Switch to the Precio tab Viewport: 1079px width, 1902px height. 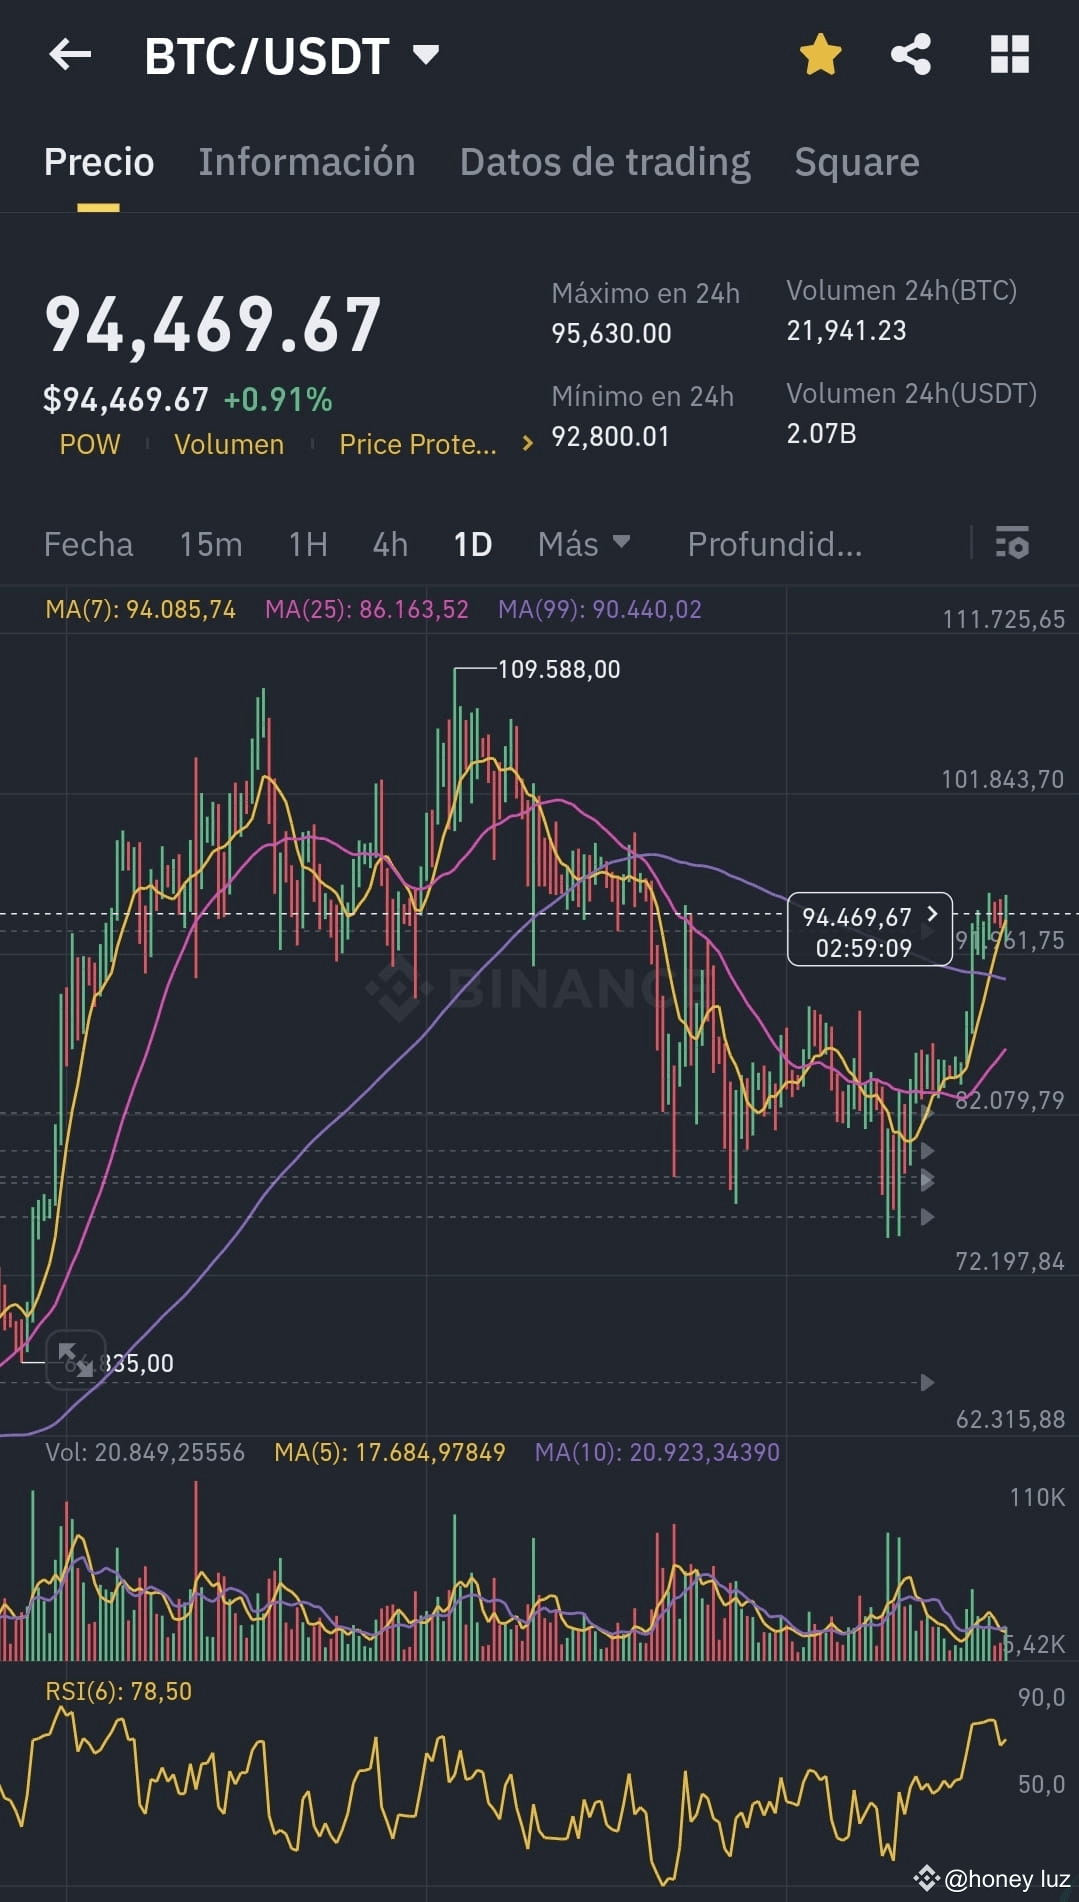click(x=99, y=162)
